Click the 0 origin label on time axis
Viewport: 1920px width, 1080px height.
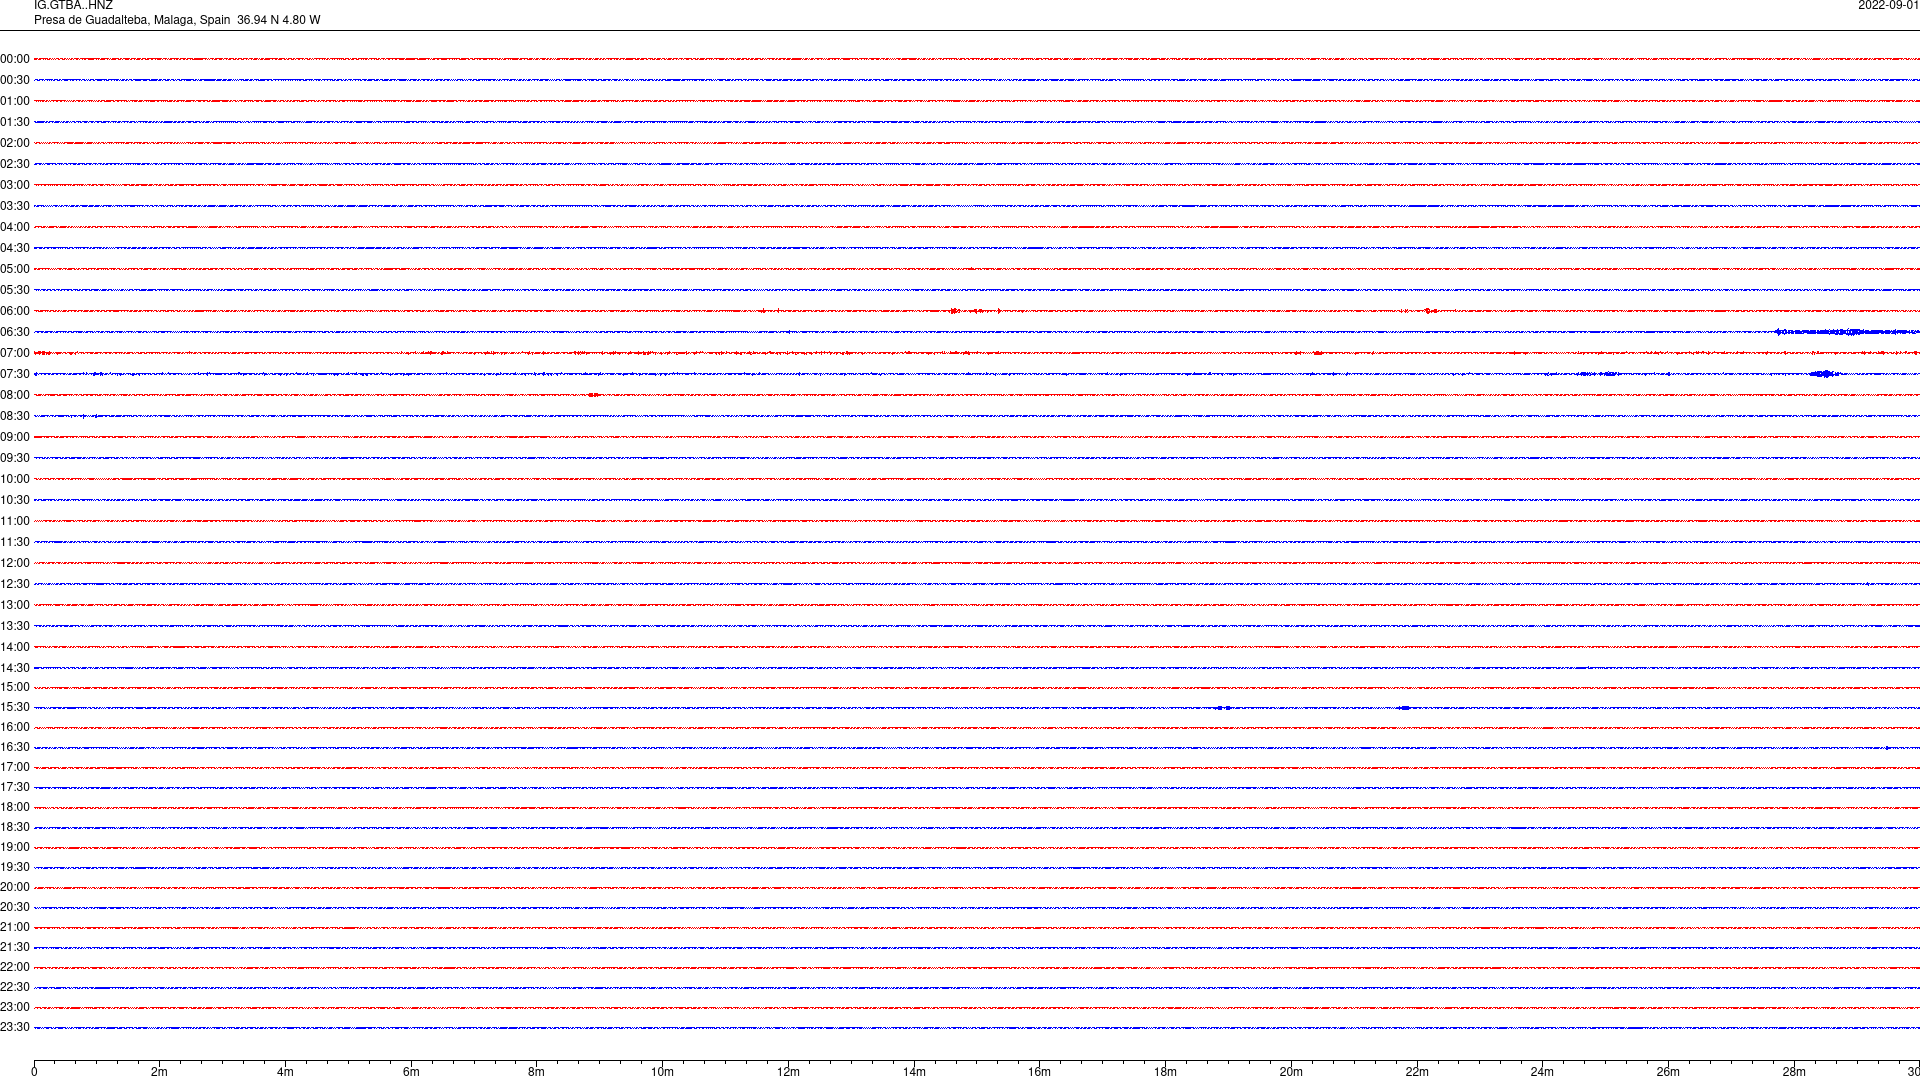pyautogui.click(x=34, y=1072)
